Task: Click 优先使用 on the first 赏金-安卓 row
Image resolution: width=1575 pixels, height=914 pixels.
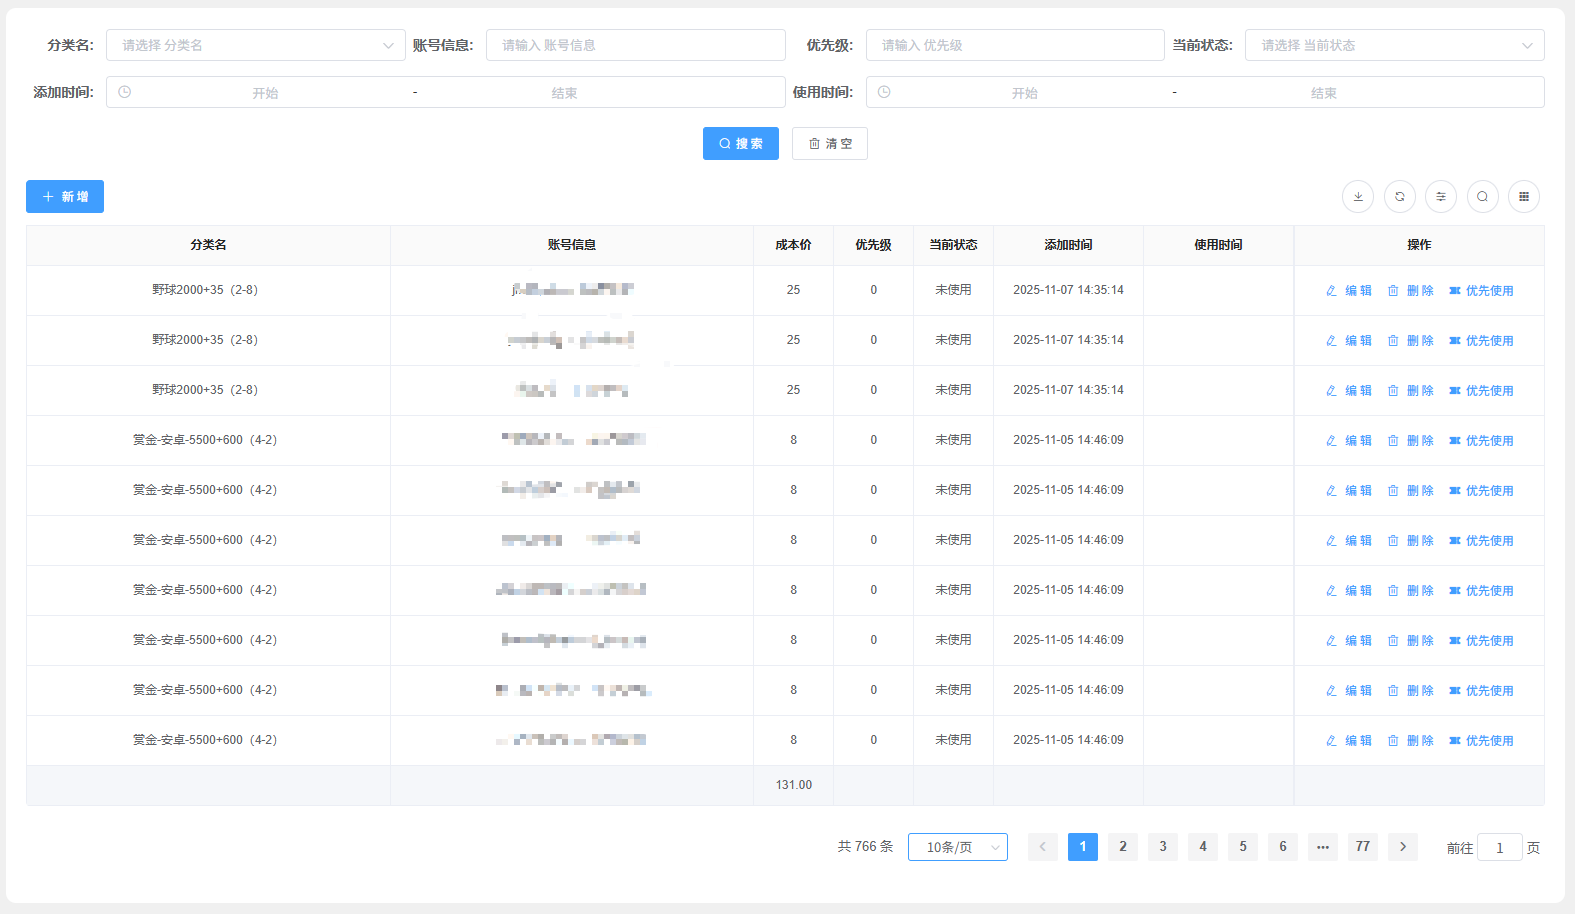Action: click(x=1481, y=441)
